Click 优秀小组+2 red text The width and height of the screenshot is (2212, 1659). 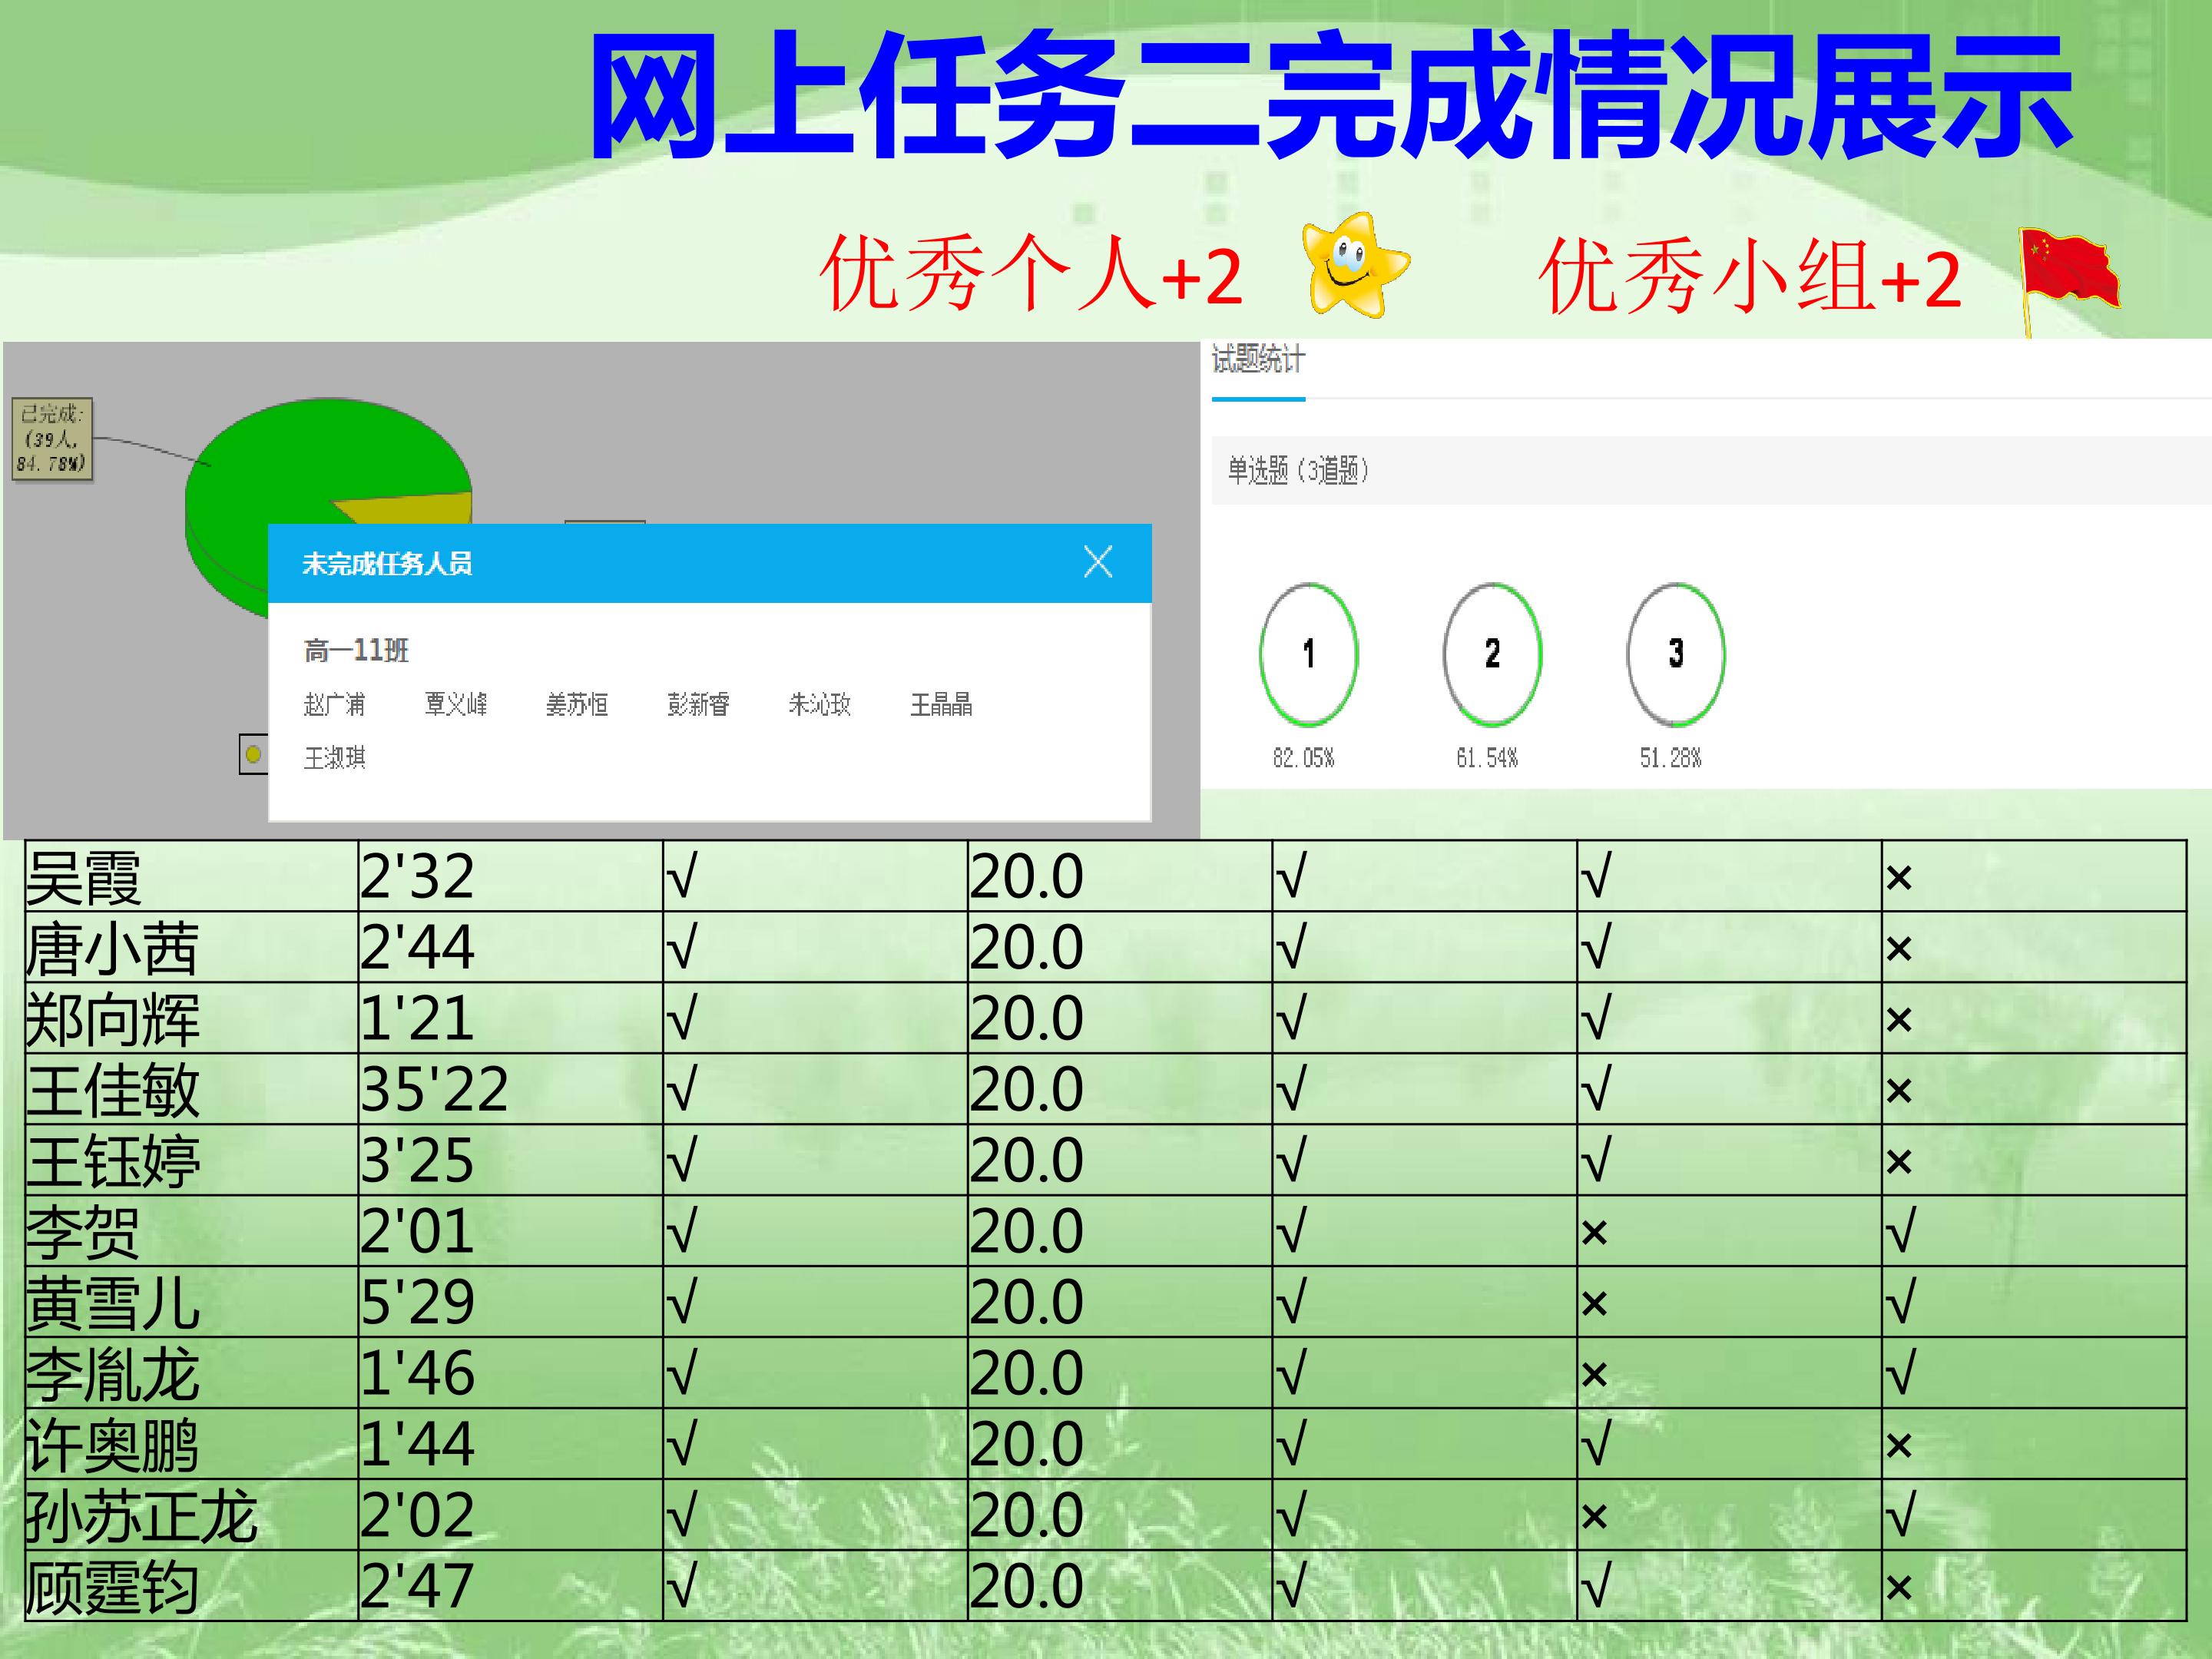pos(1750,277)
